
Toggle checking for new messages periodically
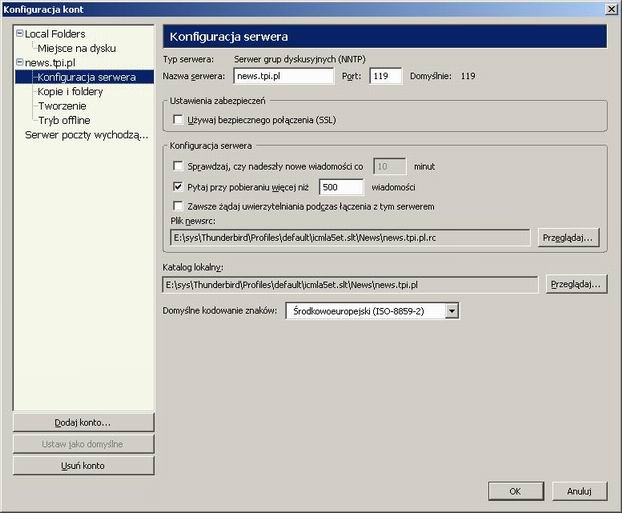[178, 166]
